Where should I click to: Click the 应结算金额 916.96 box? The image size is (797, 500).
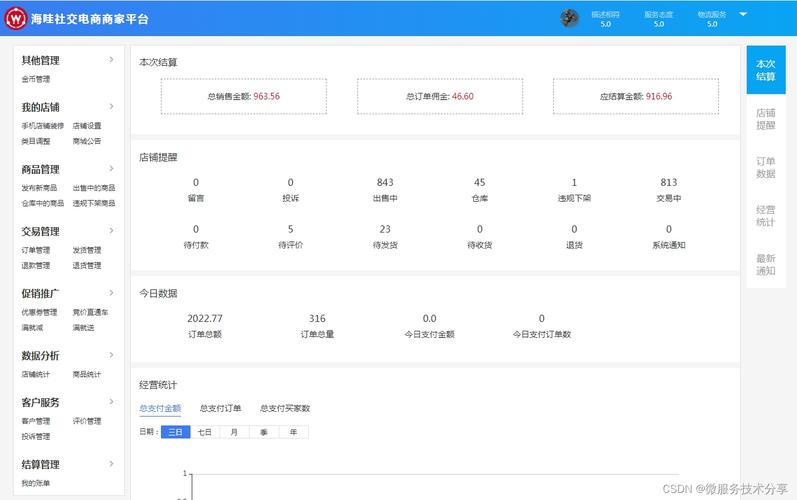[x=636, y=96]
